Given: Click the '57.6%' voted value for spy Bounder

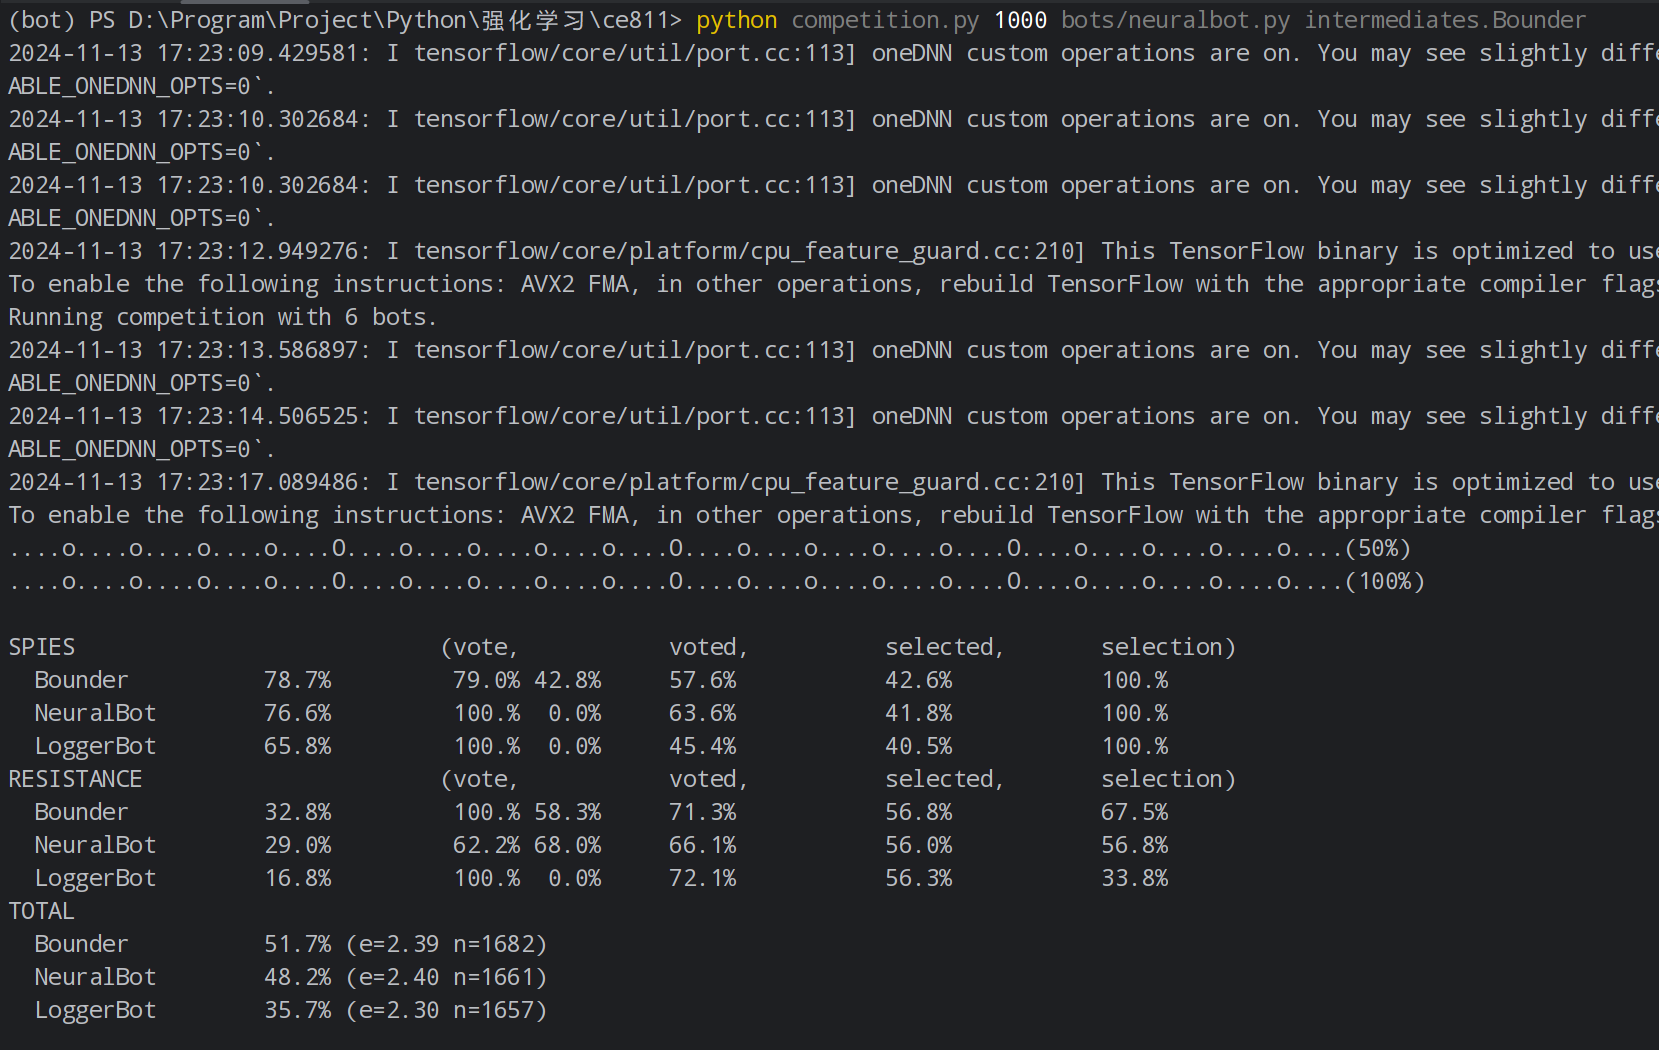Looking at the screenshot, I should point(703,680).
